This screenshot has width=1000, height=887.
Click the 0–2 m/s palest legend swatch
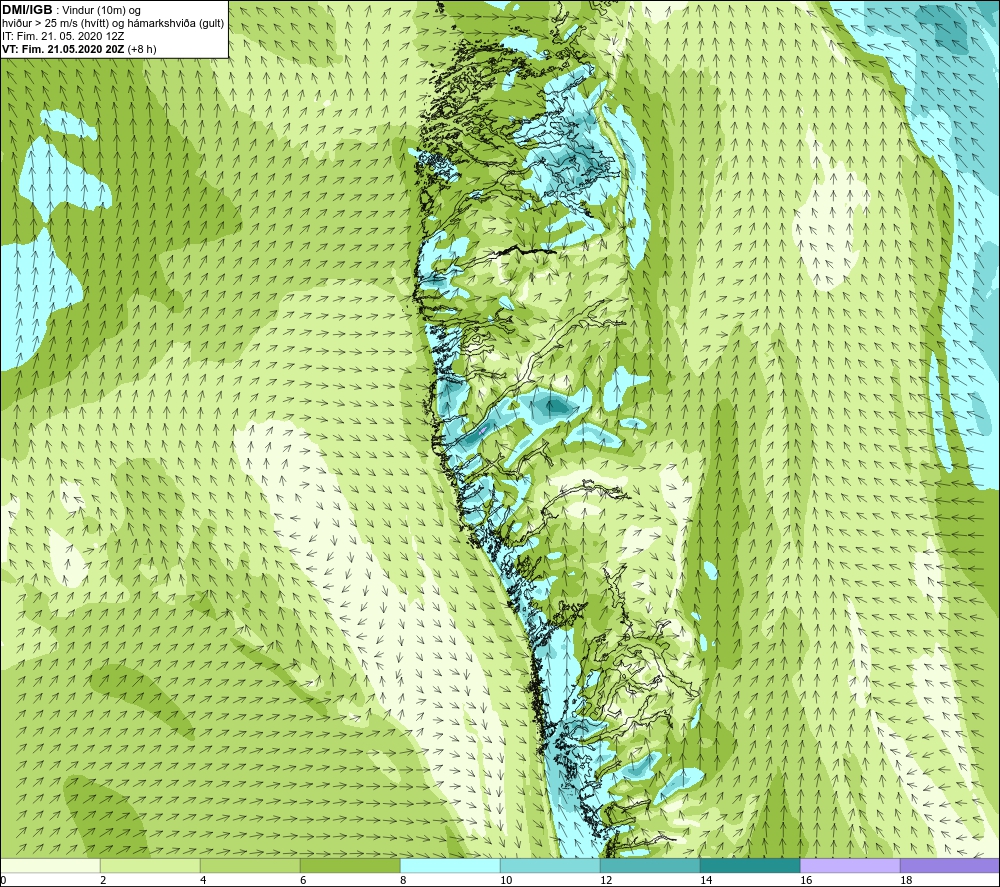click(50, 865)
